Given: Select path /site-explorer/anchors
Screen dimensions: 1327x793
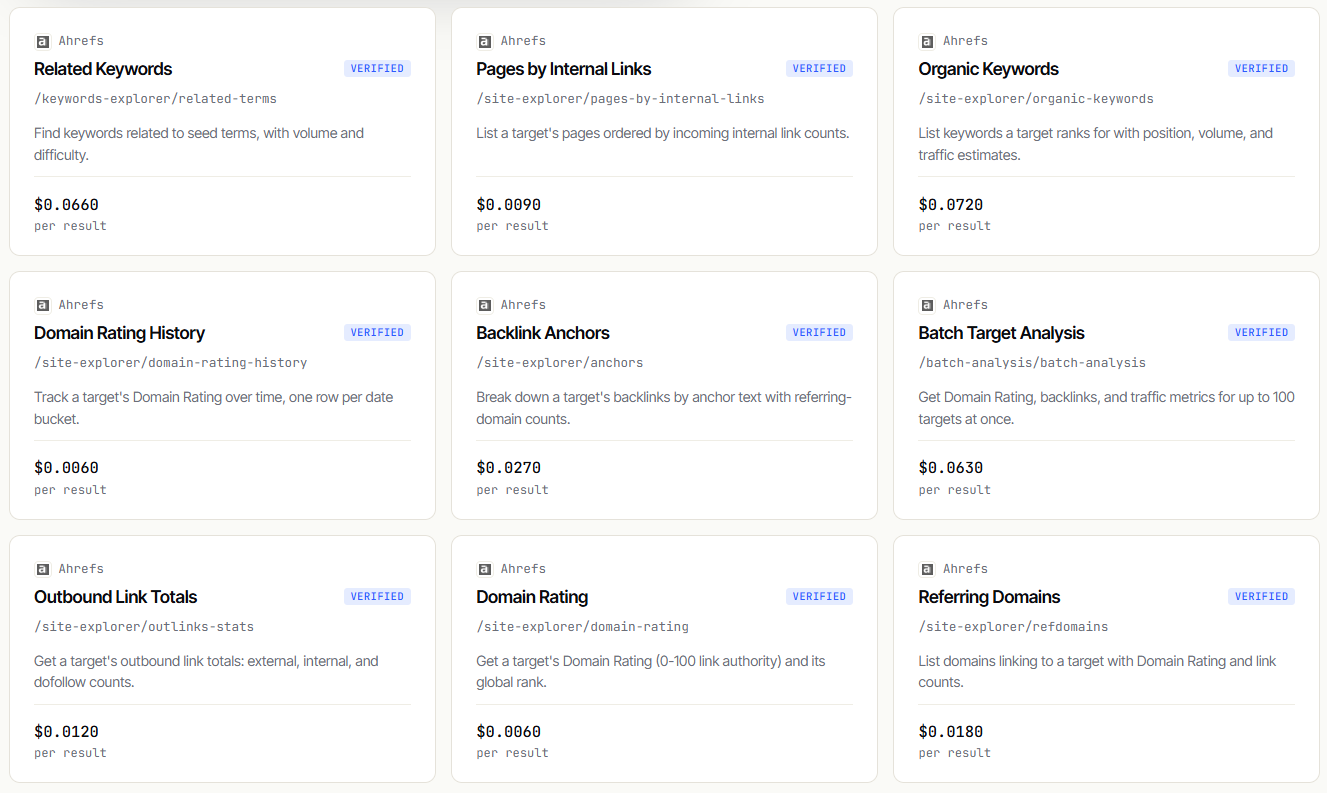Looking at the screenshot, I should [x=559, y=363].
